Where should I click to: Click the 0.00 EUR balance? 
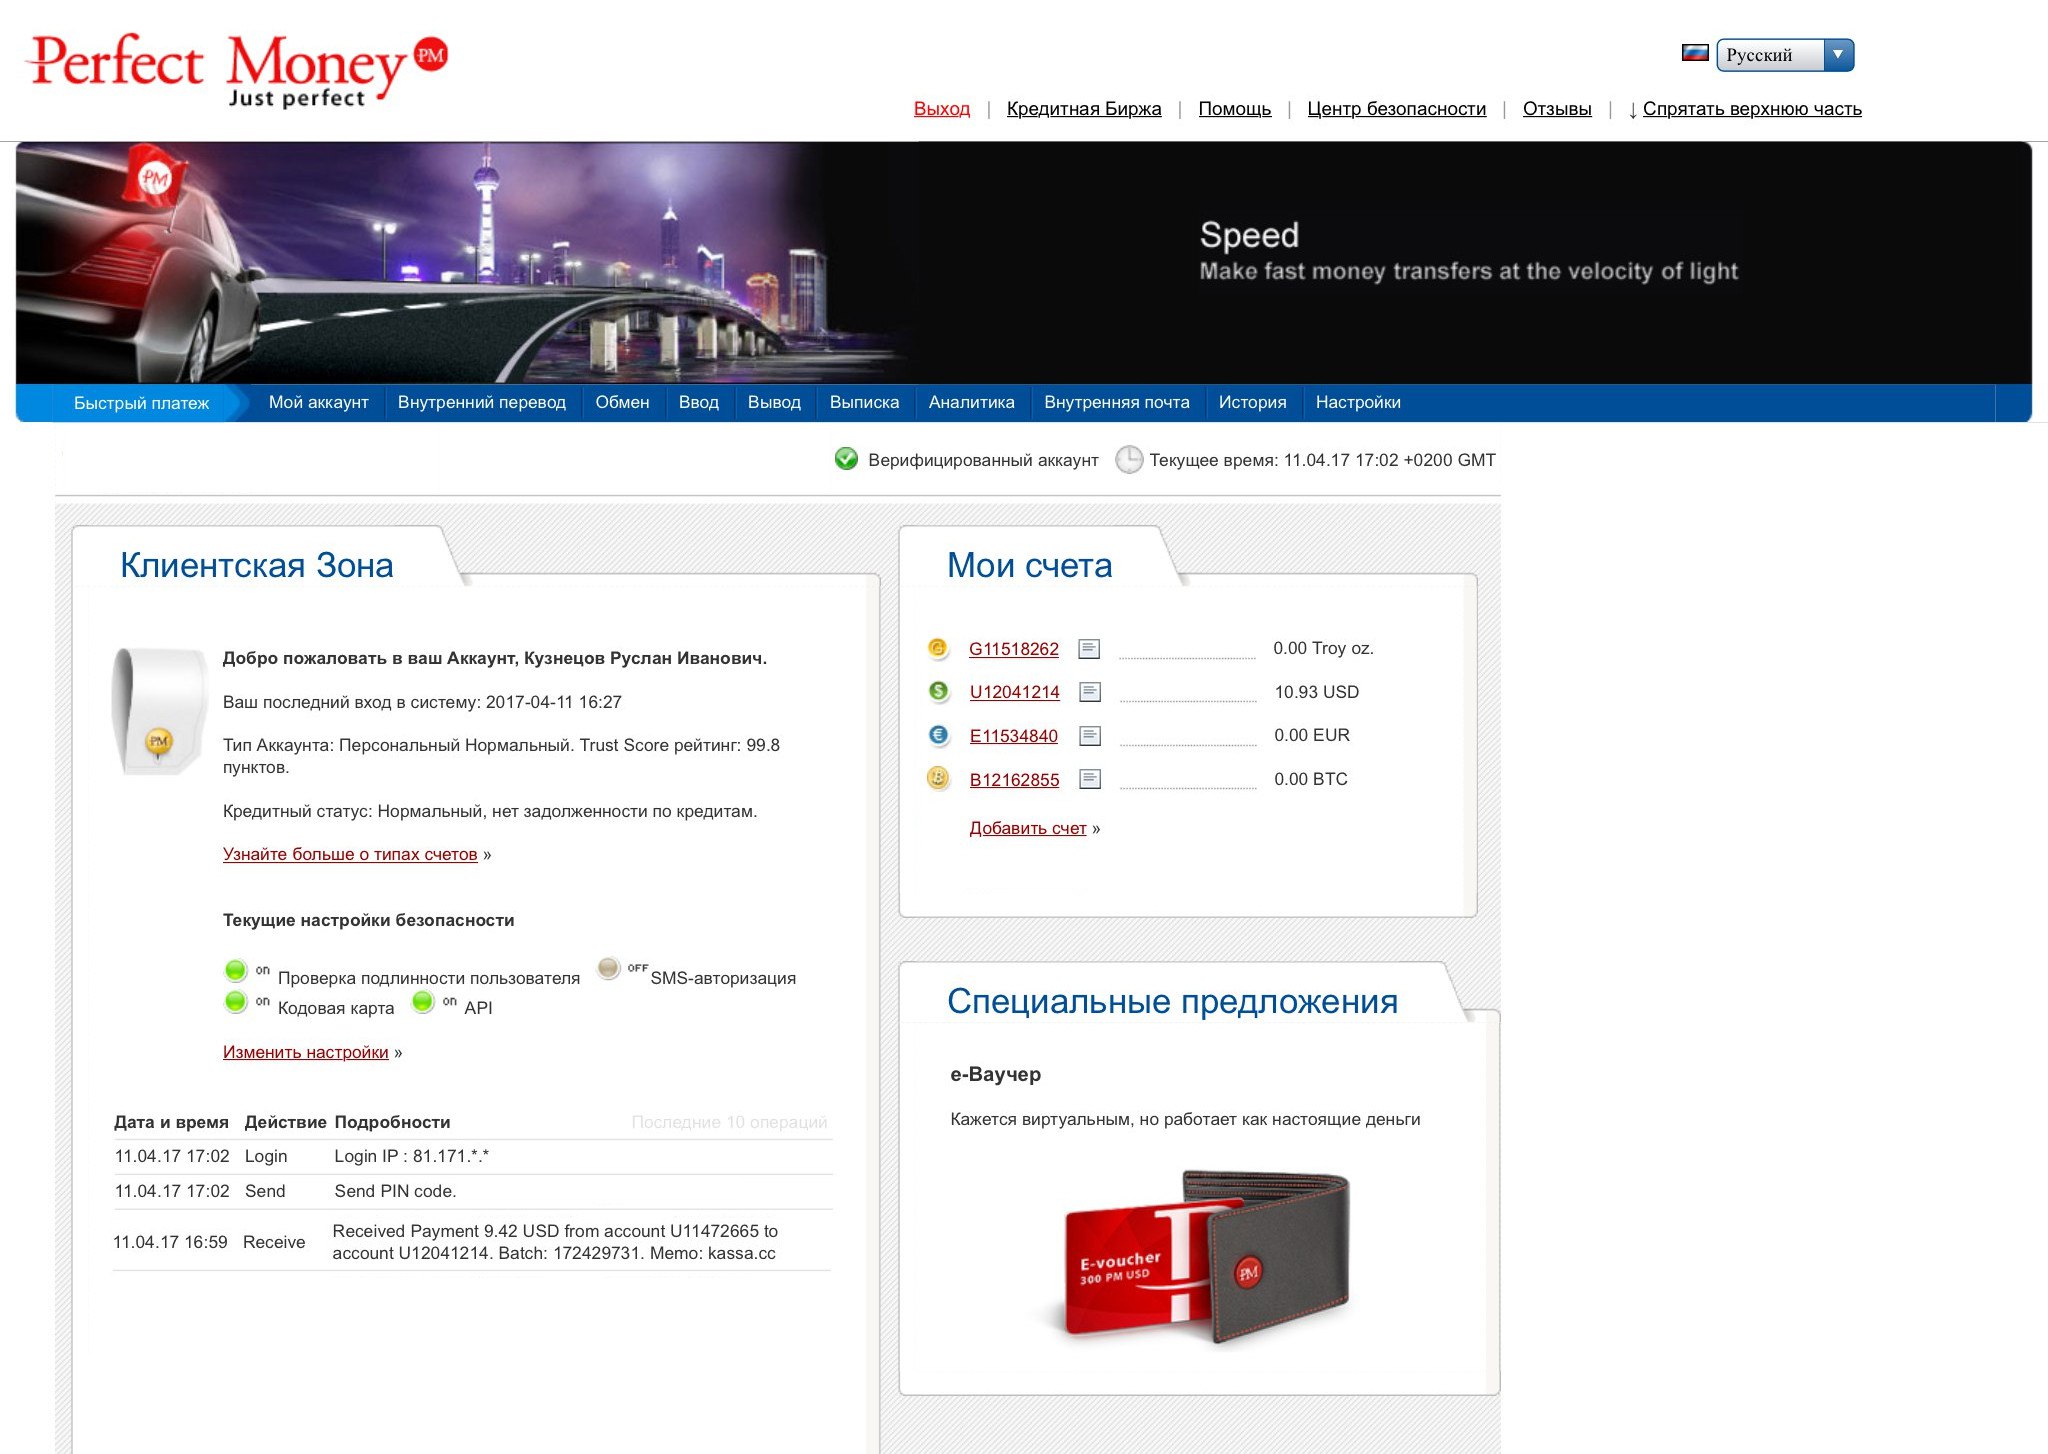coord(1311,735)
